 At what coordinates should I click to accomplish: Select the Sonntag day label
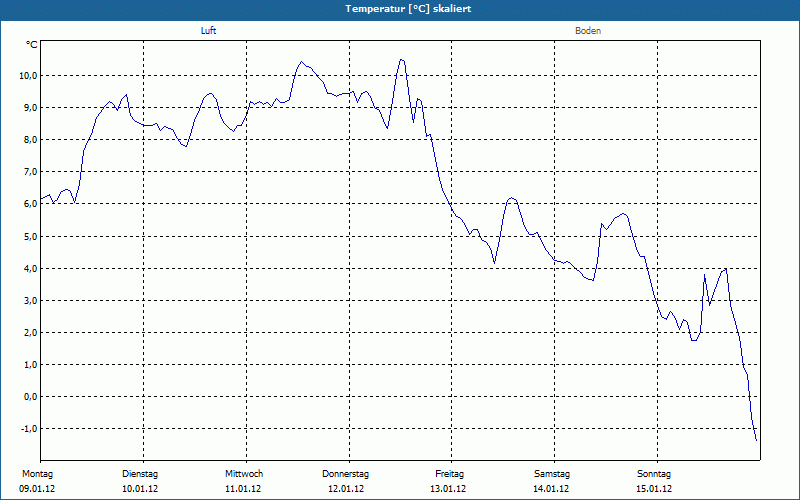654,474
